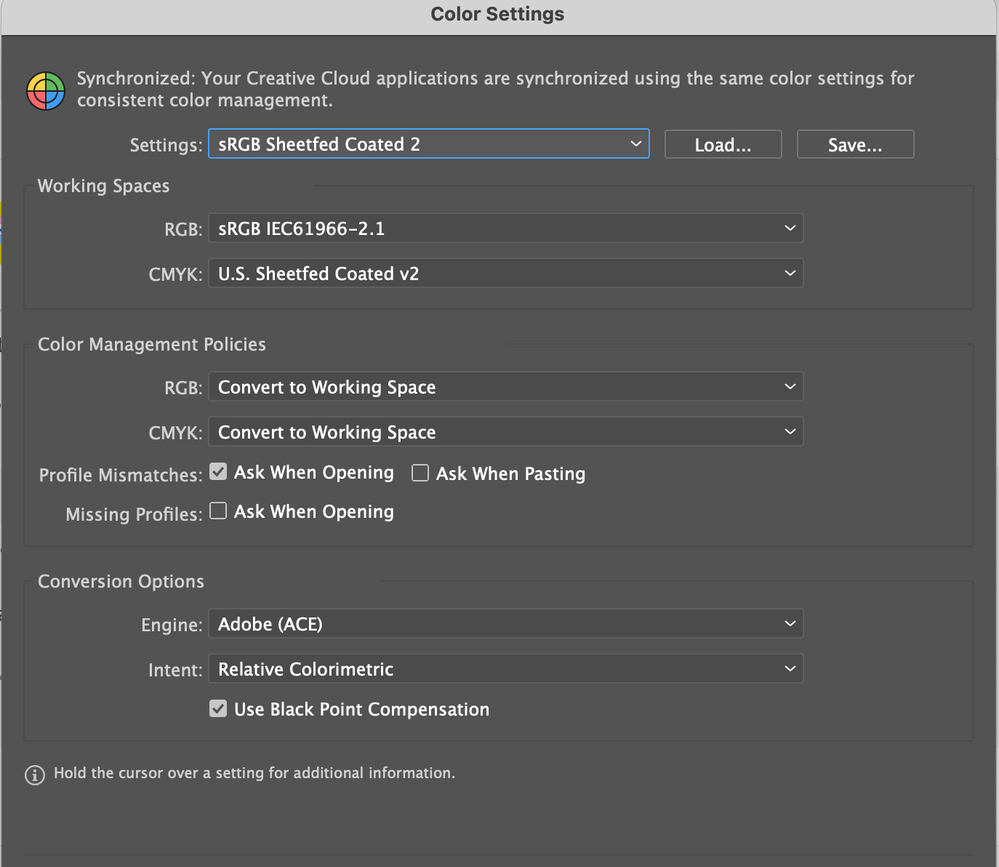Expand the CMYK color management policy dropdown
Viewport: 999px width, 867px height.
505,432
